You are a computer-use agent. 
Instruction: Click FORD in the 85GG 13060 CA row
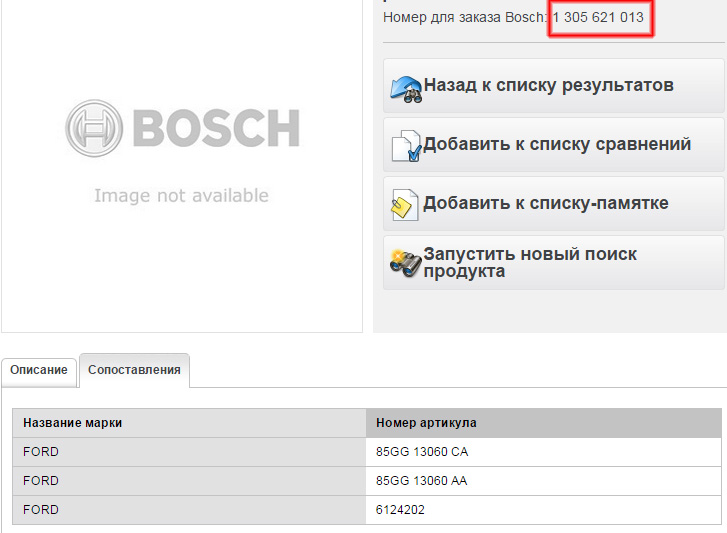[41, 452]
